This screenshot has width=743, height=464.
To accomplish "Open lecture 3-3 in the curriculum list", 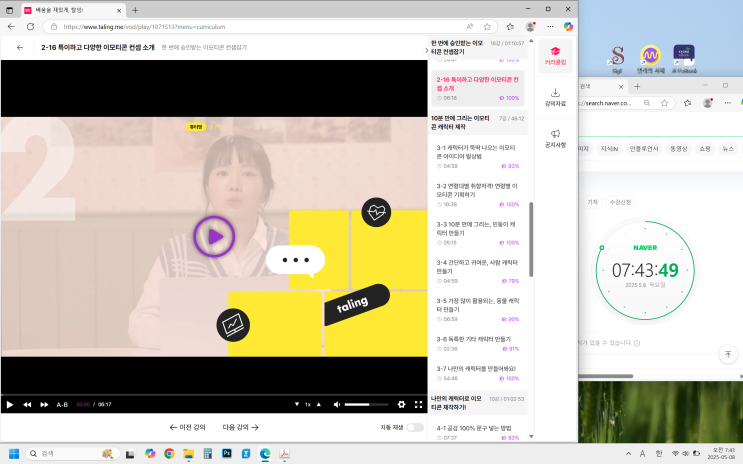I will tap(478, 233).
